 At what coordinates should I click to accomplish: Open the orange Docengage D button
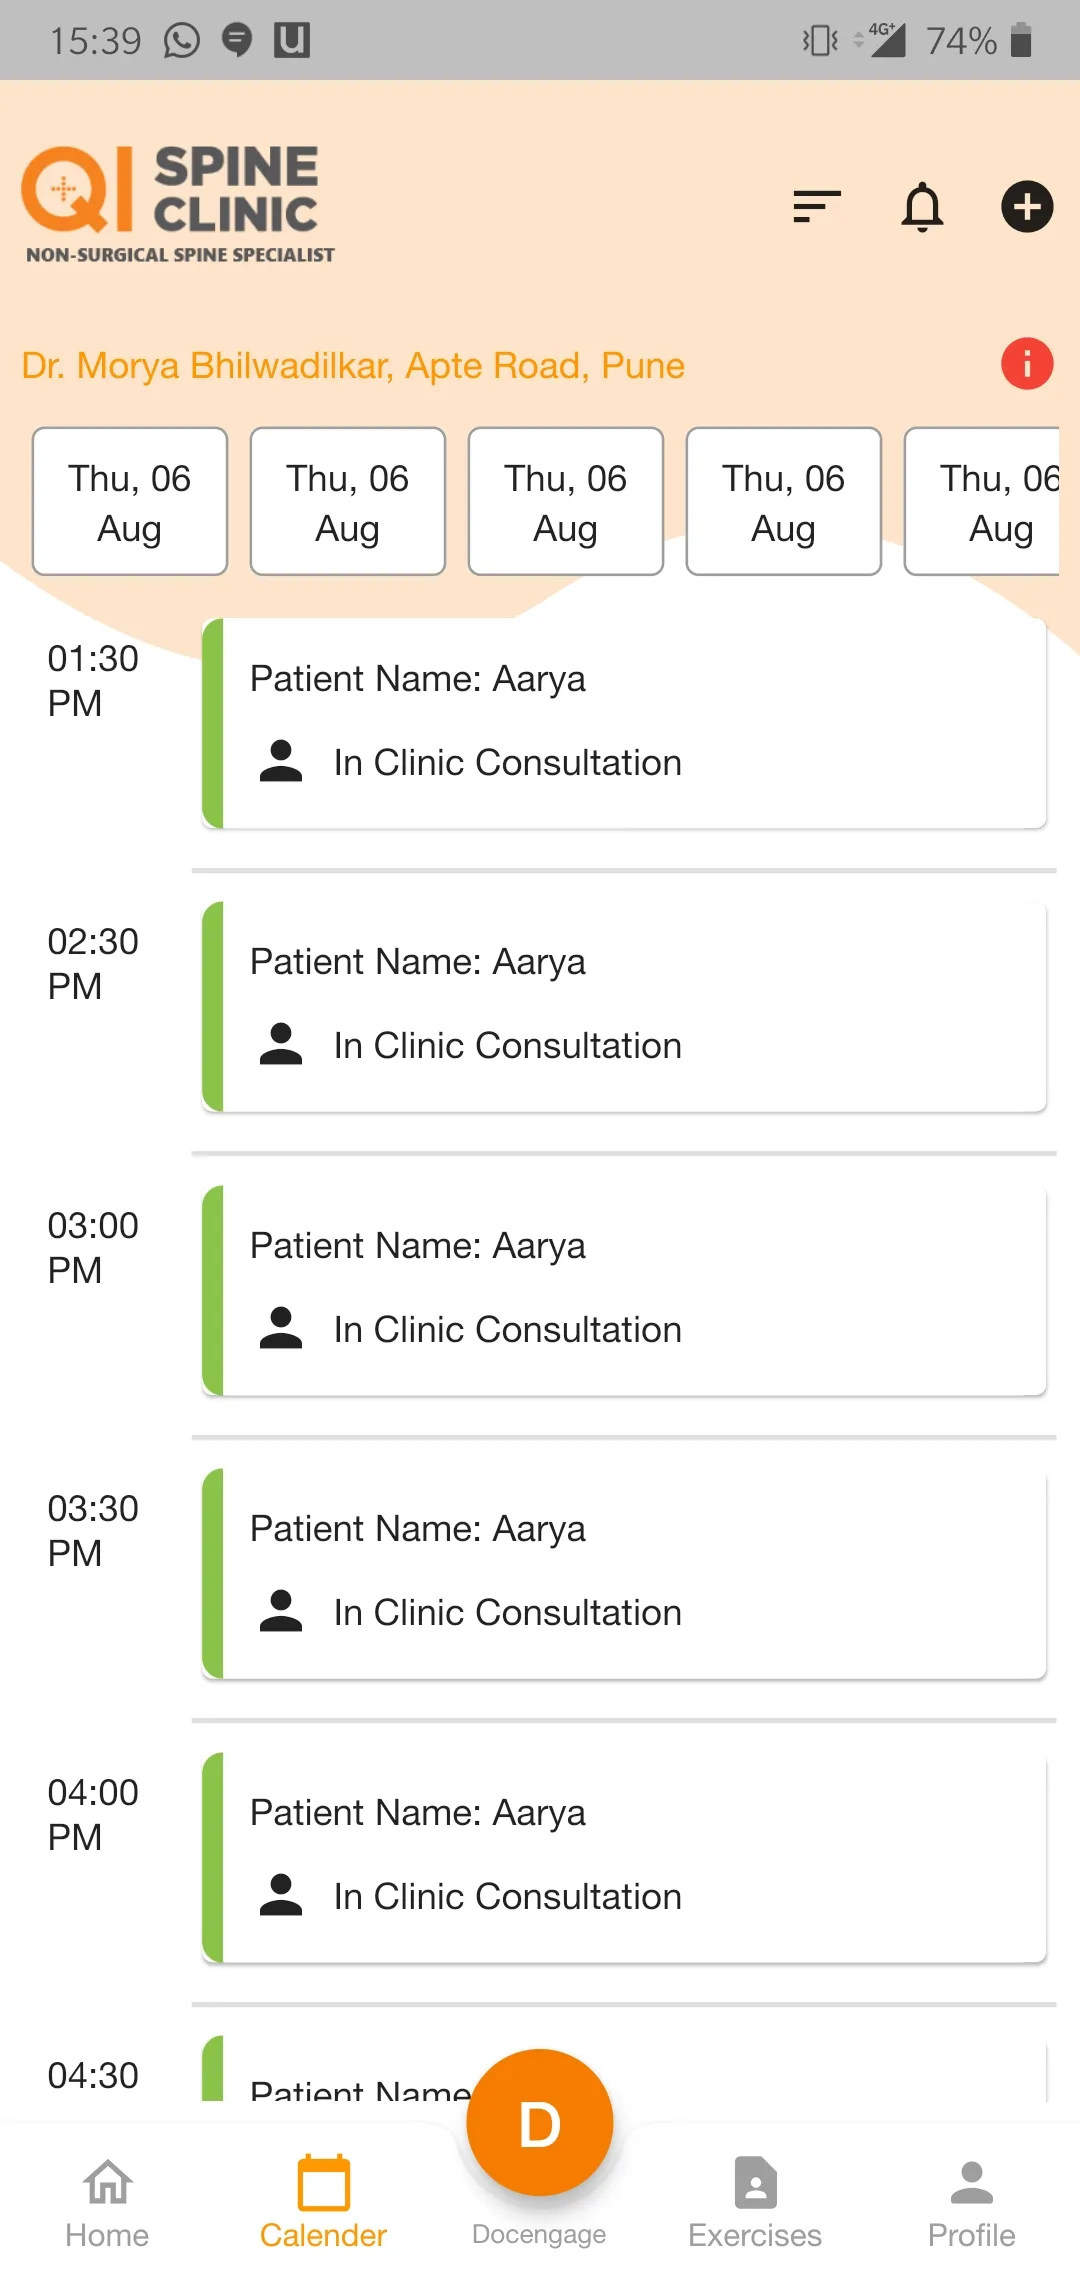pyautogui.click(x=540, y=2122)
